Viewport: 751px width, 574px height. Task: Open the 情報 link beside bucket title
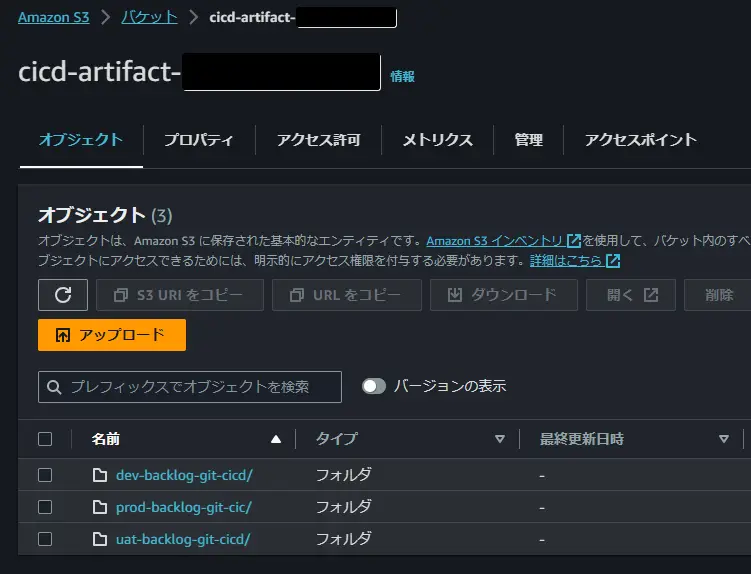coord(402,76)
